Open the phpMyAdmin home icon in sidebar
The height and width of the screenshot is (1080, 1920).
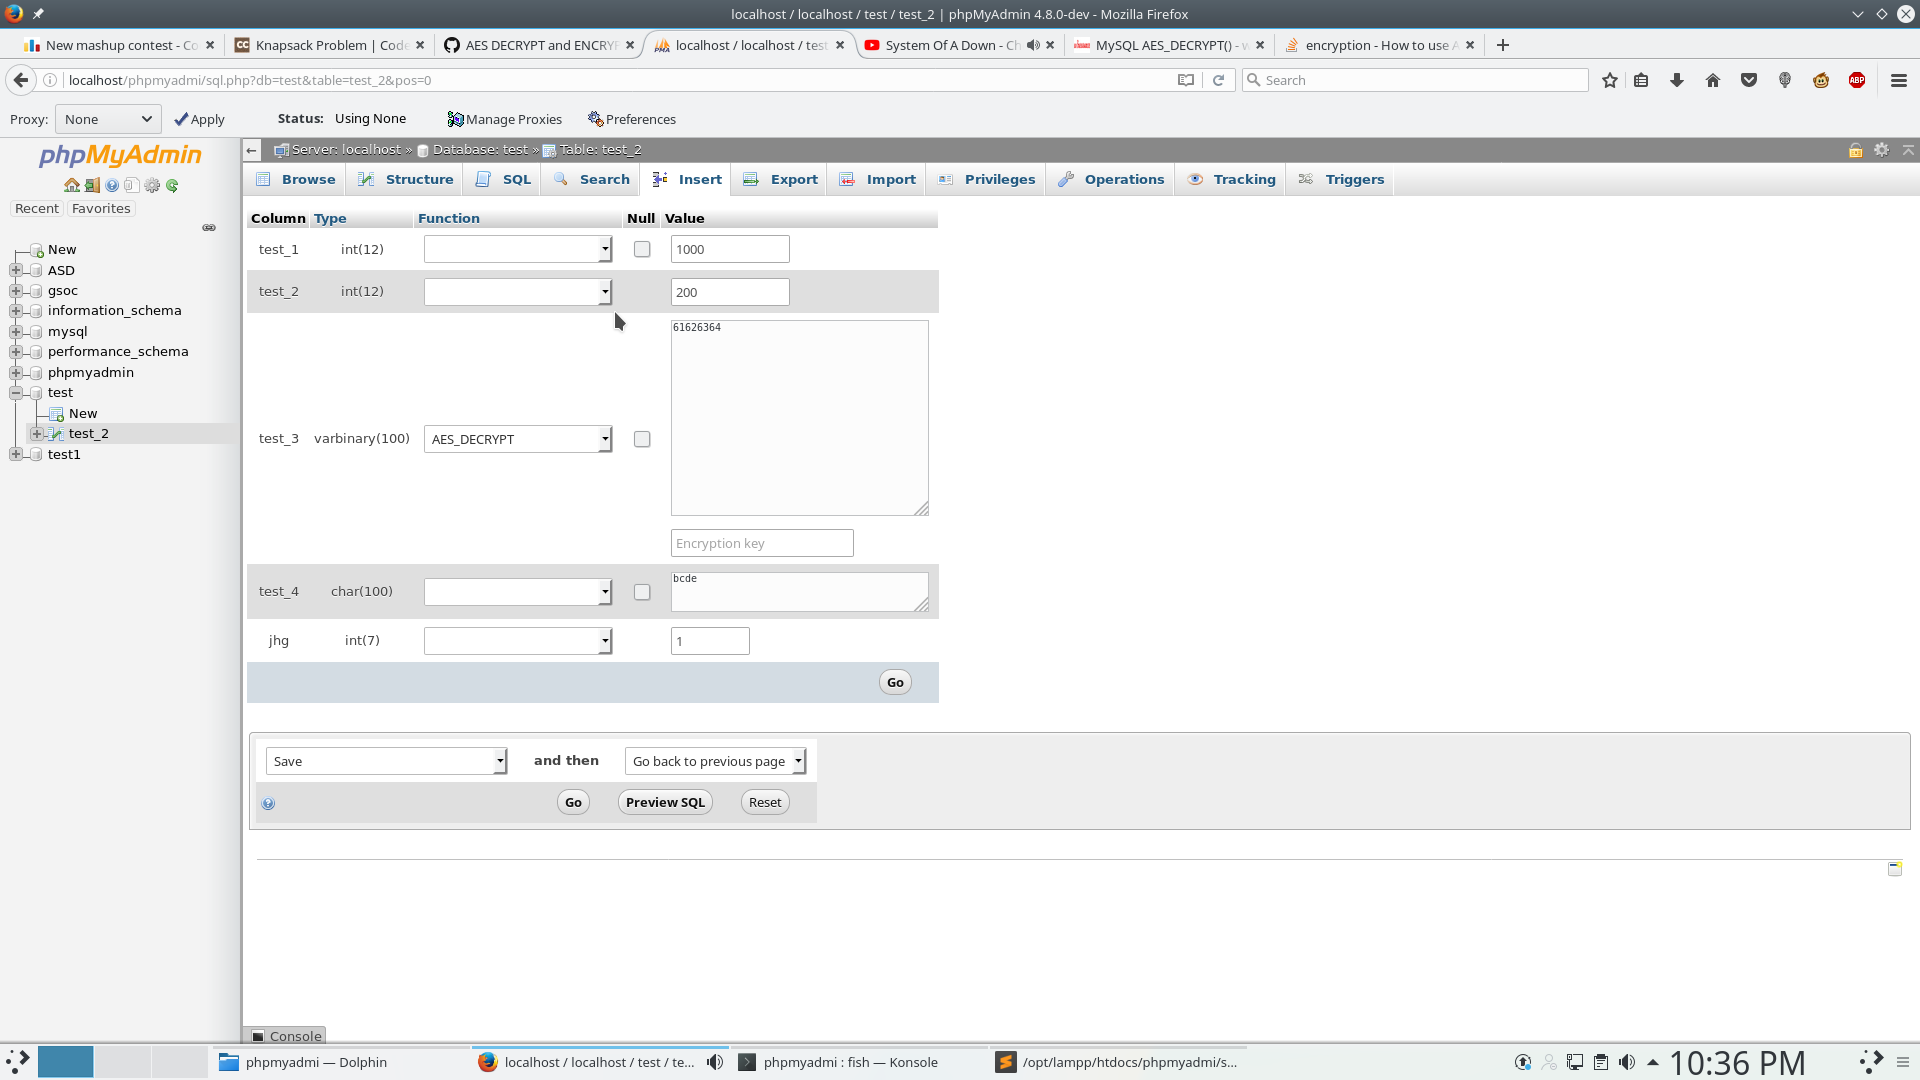point(72,185)
